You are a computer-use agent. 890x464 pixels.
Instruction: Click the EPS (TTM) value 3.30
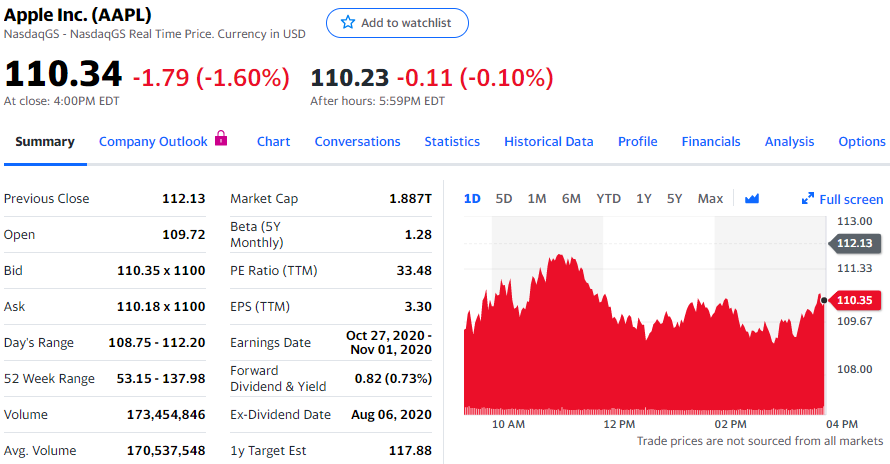point(418,306)
